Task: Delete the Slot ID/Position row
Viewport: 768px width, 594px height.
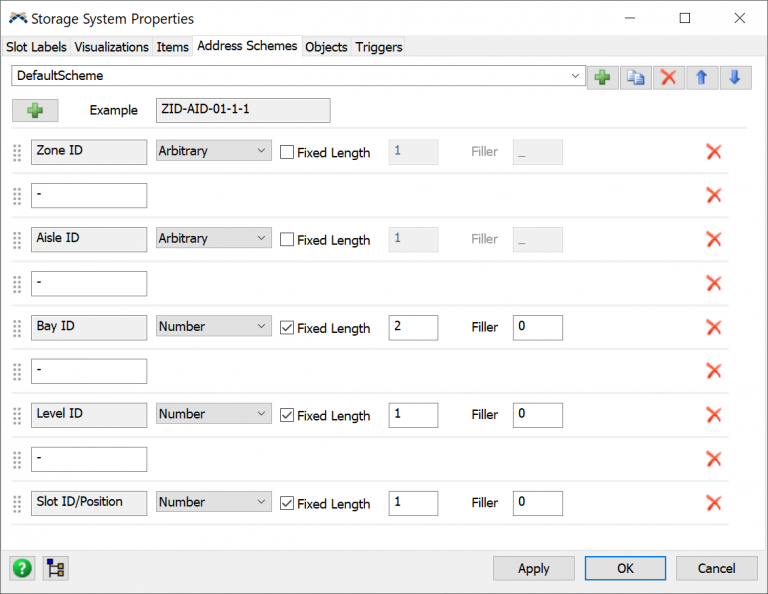Action: pos(714,503)
